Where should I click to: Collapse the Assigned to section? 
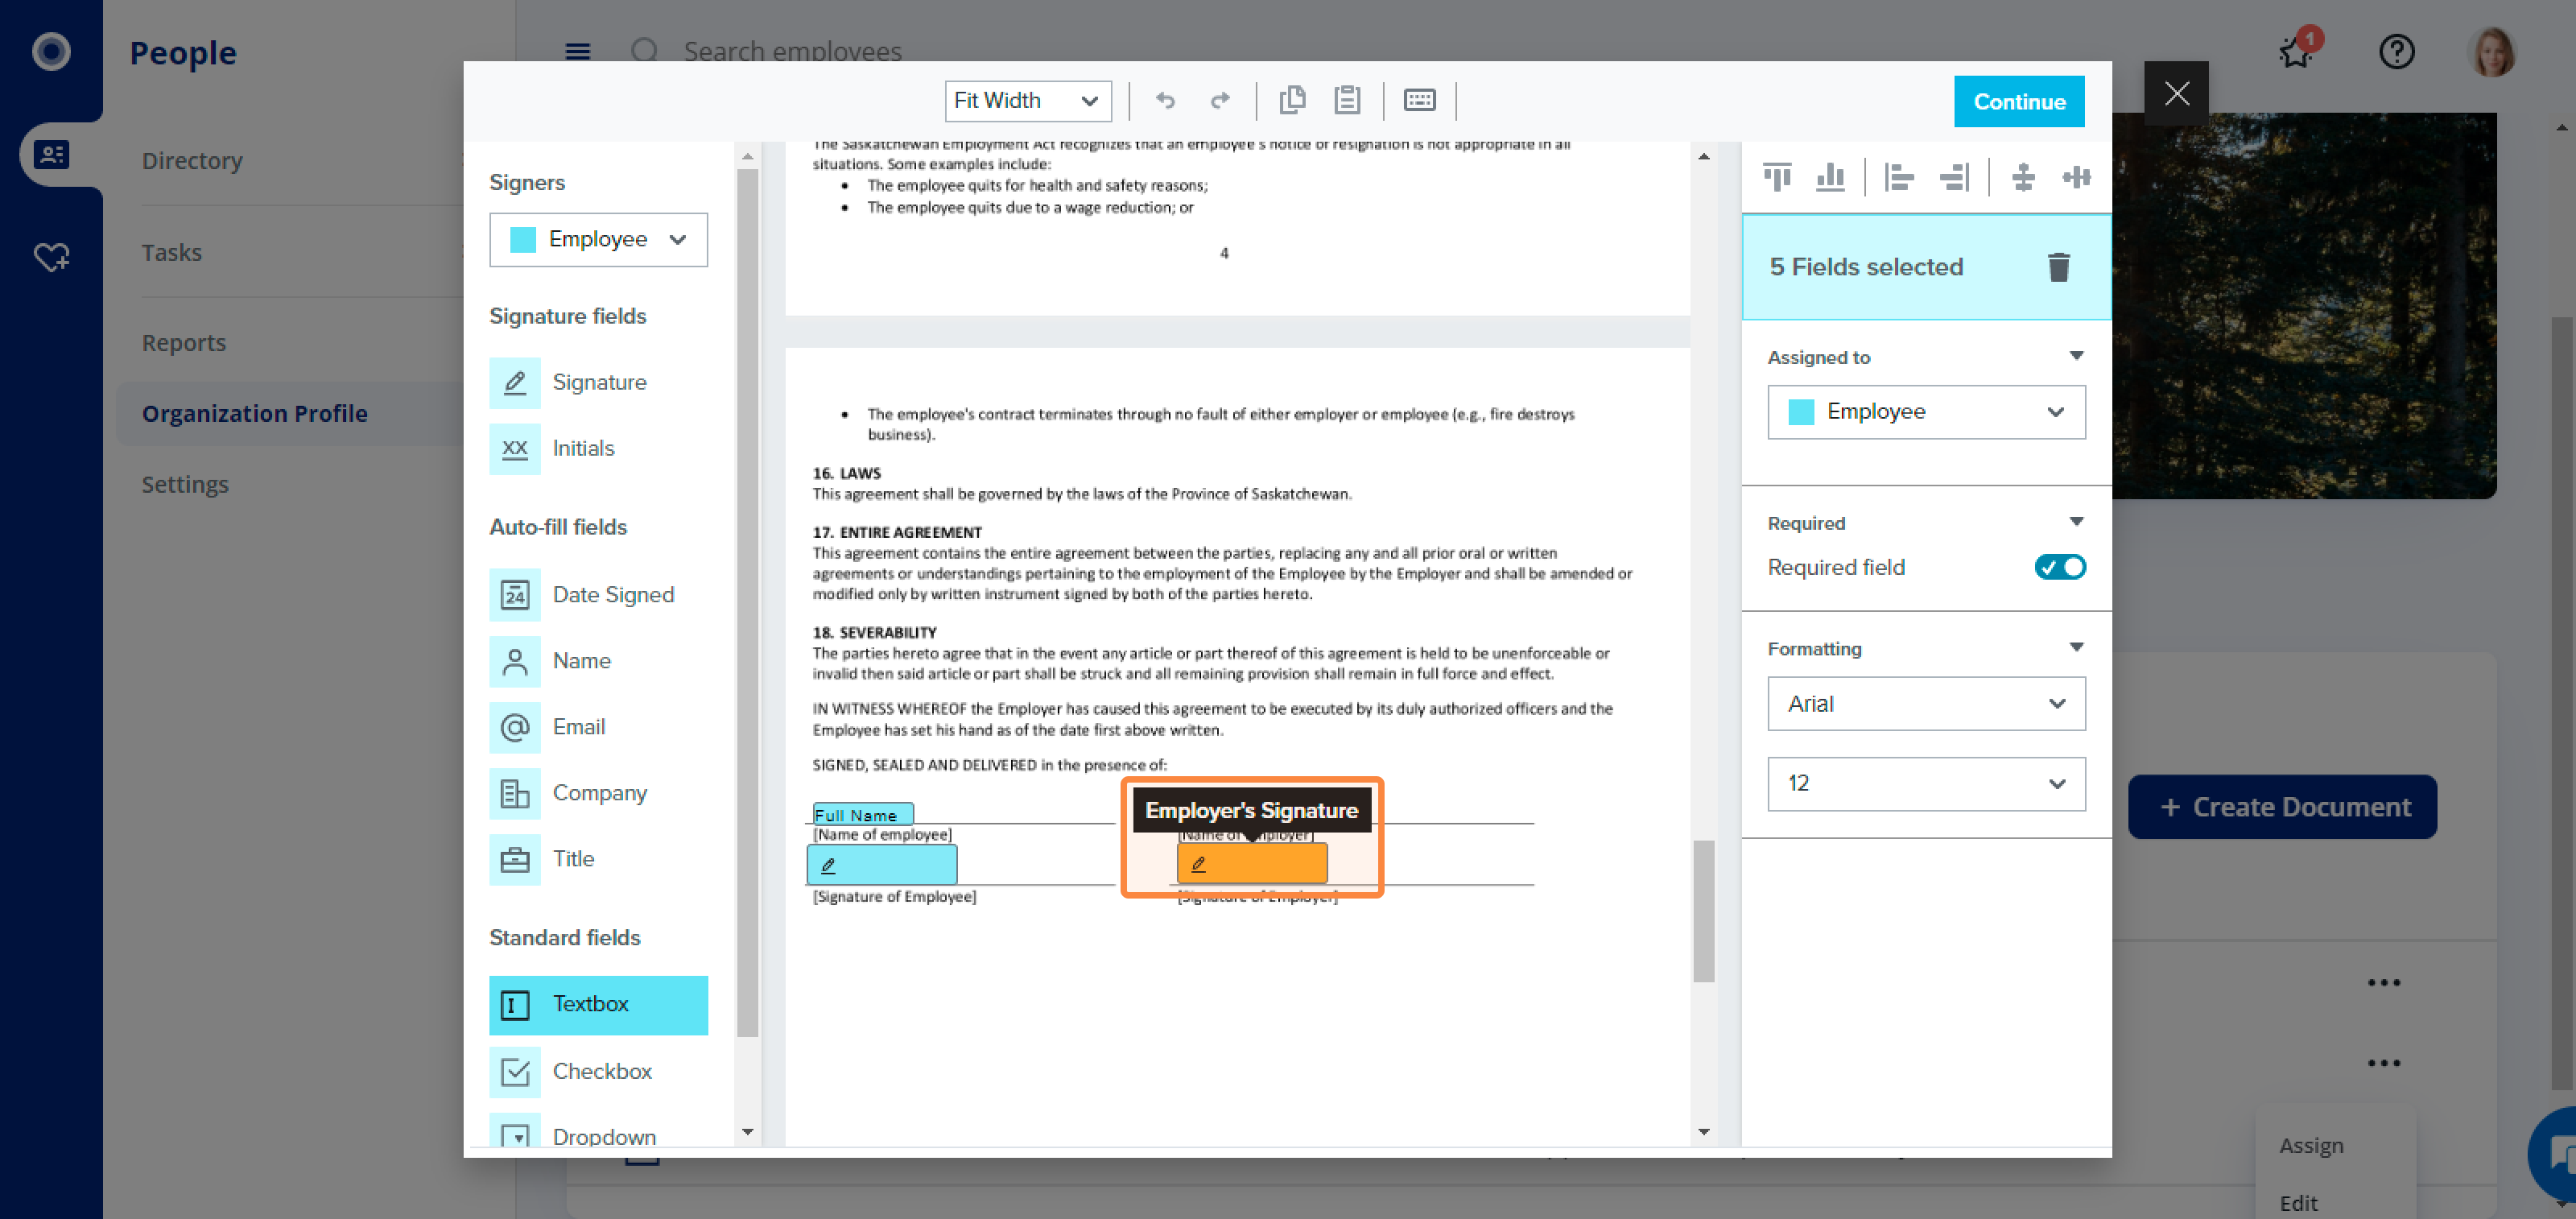tap(2076, 356)
